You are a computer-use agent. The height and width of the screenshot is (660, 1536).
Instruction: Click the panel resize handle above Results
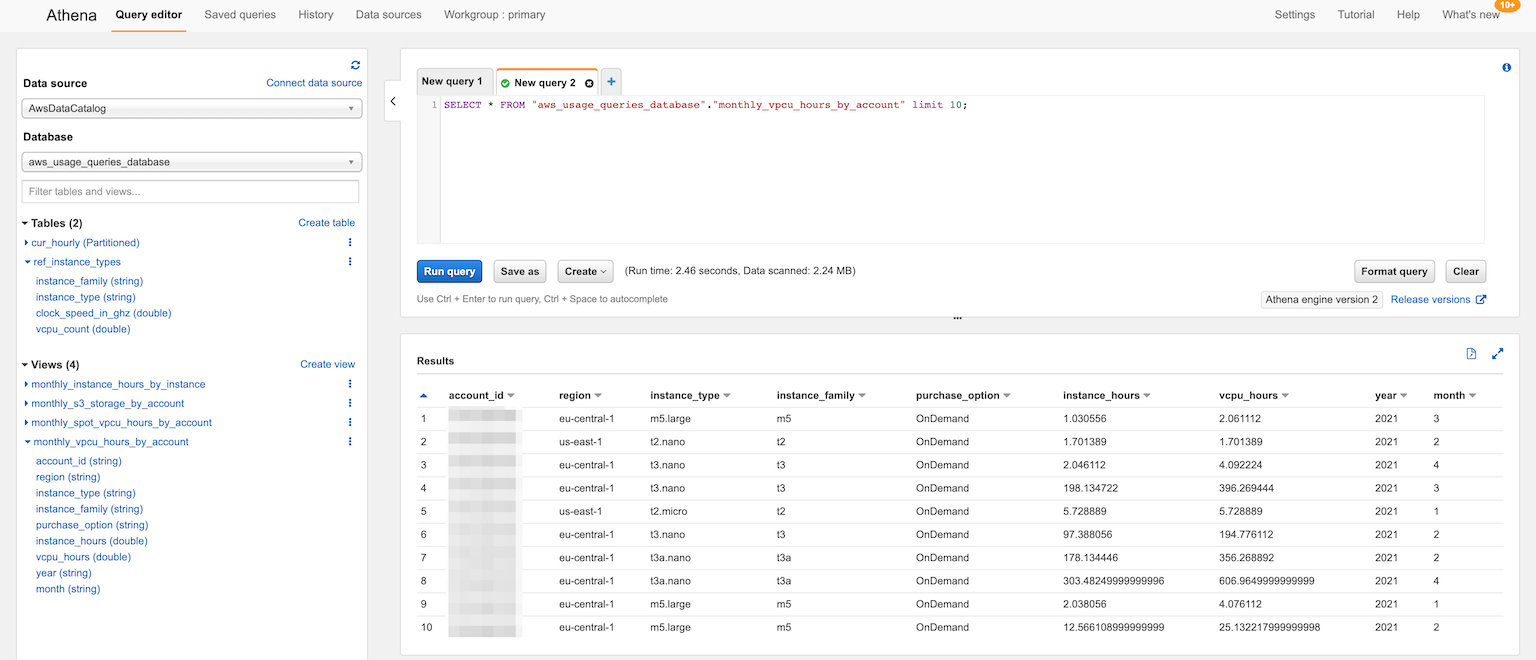coord(958,319)
